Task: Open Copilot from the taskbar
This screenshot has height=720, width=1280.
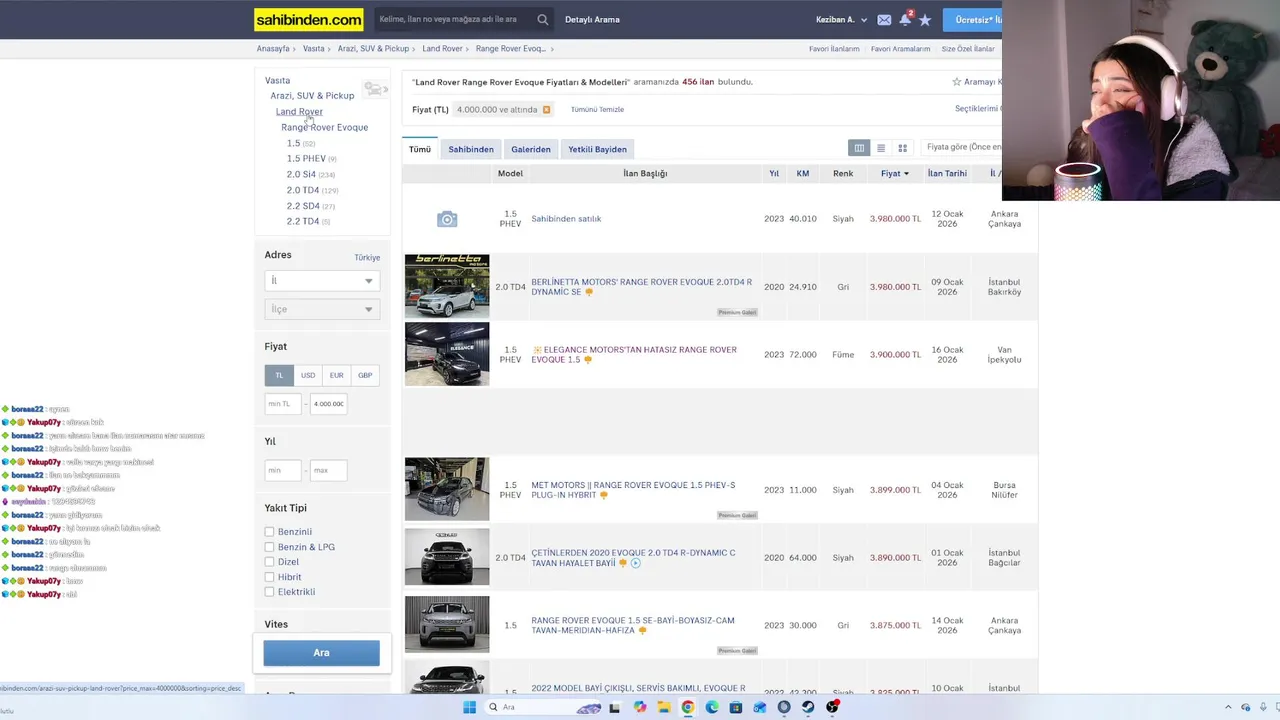Action: (639, 707)
